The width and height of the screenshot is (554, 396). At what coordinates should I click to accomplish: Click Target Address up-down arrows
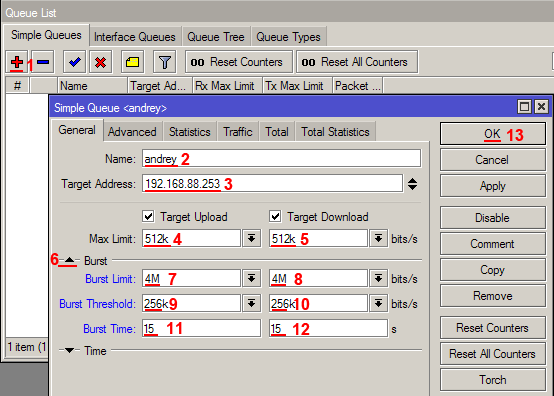coord(412,184)
